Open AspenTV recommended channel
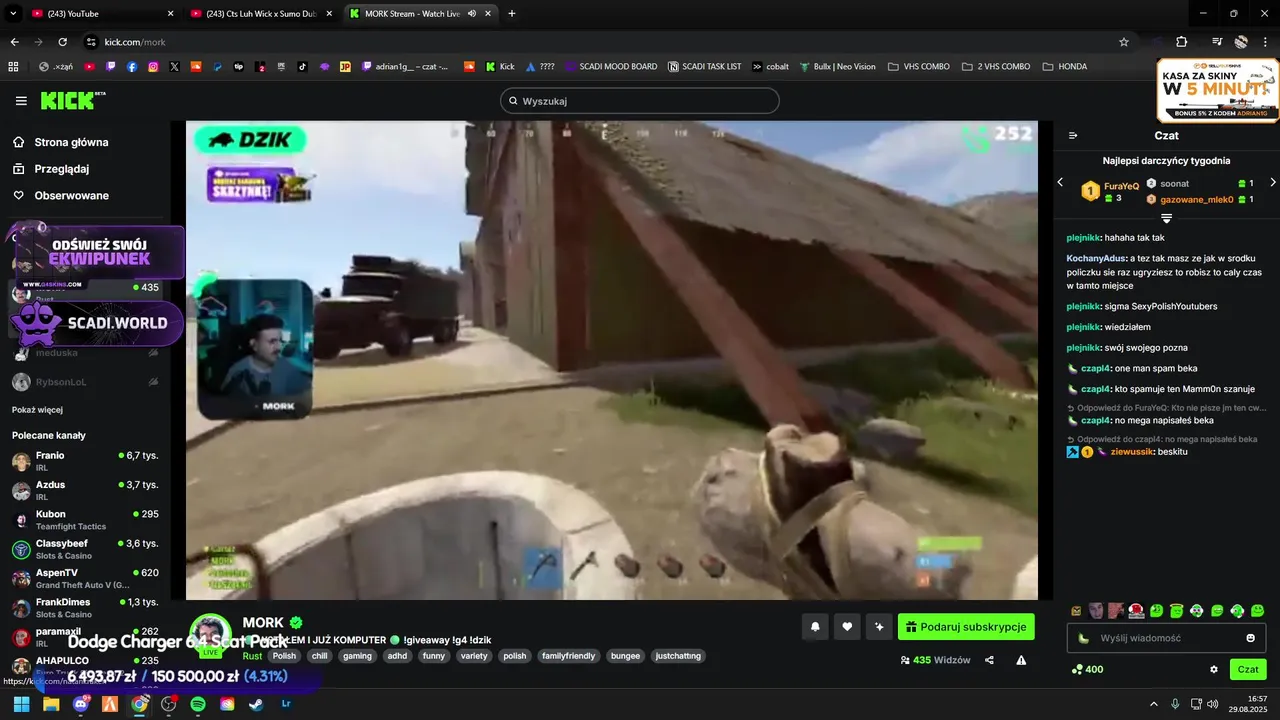The image size is (1280, 720). pos(87,578)
